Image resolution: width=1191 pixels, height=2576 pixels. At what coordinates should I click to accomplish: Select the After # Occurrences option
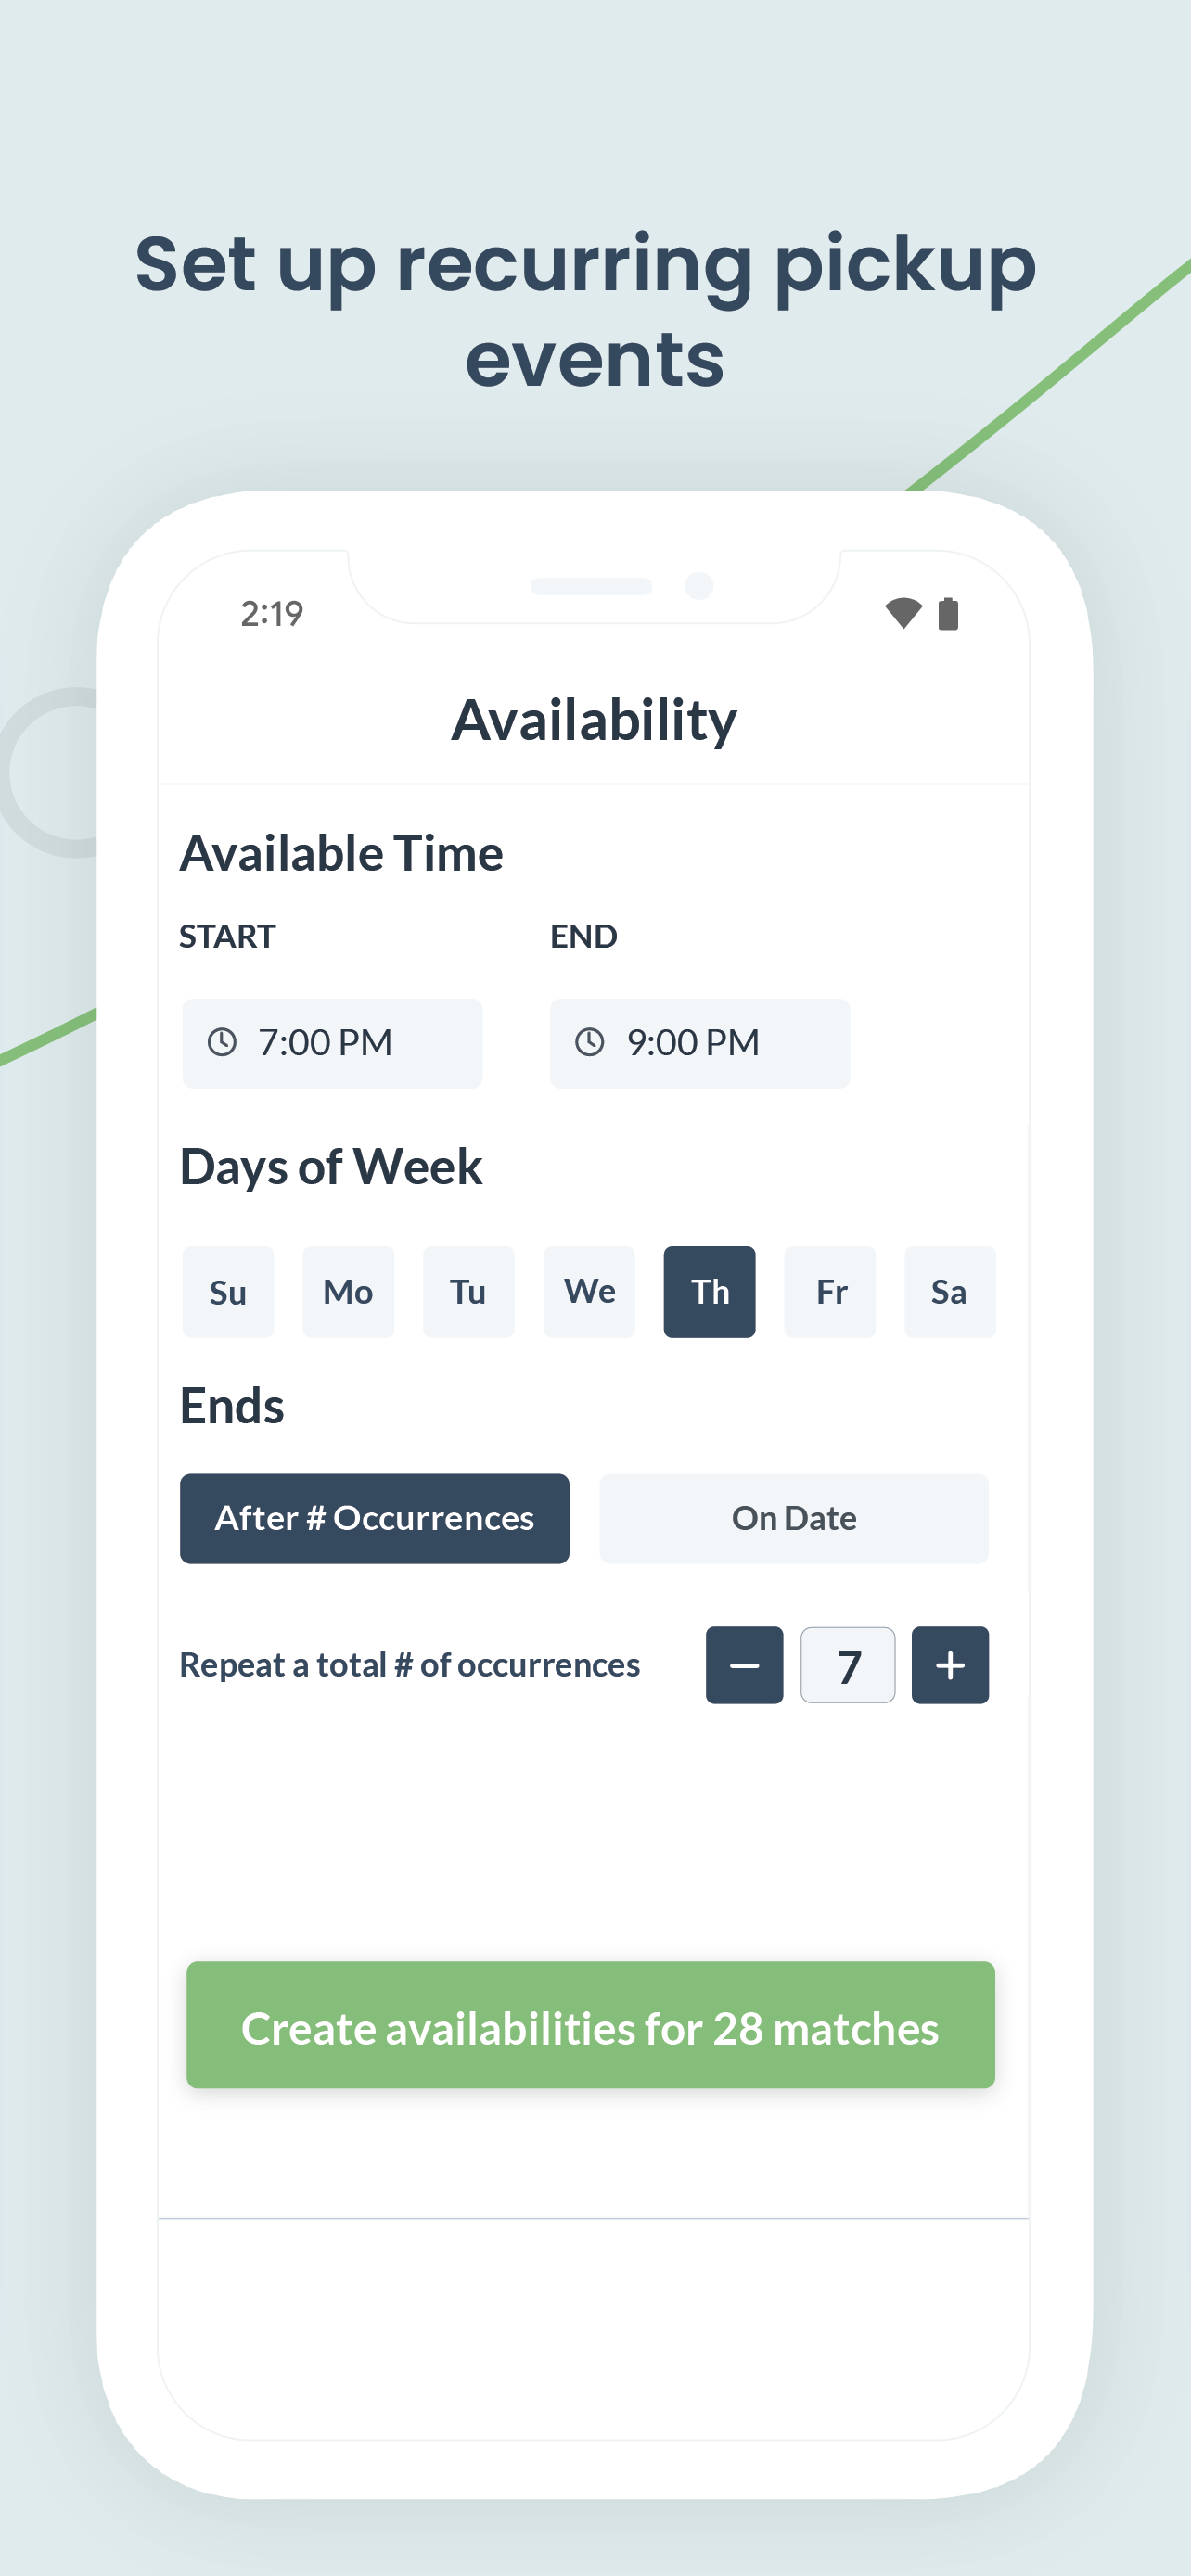[x=375, y=1518]
